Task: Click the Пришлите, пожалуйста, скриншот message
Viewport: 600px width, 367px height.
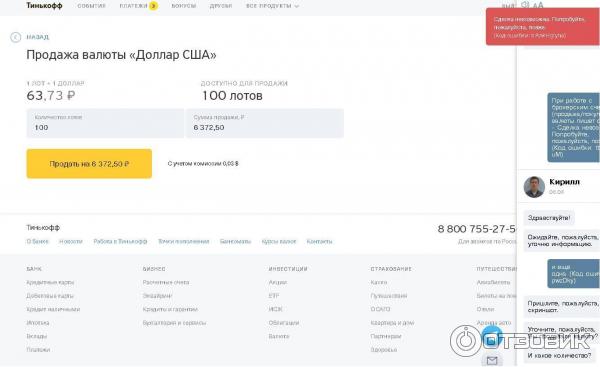Action: 561,307
